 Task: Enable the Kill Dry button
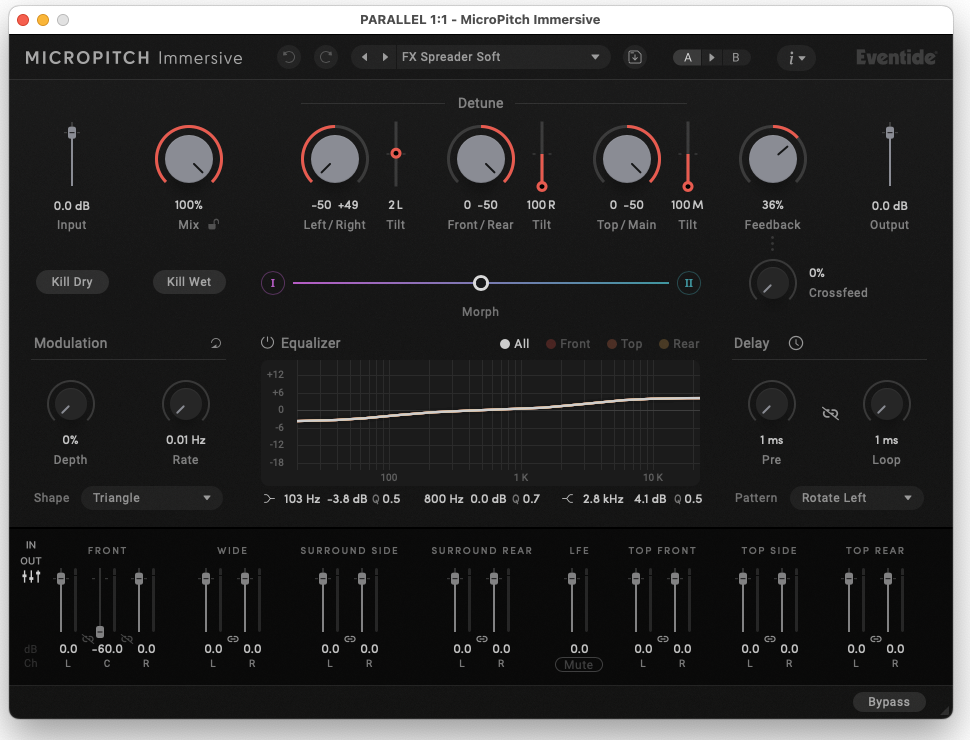tap(72, 282)
